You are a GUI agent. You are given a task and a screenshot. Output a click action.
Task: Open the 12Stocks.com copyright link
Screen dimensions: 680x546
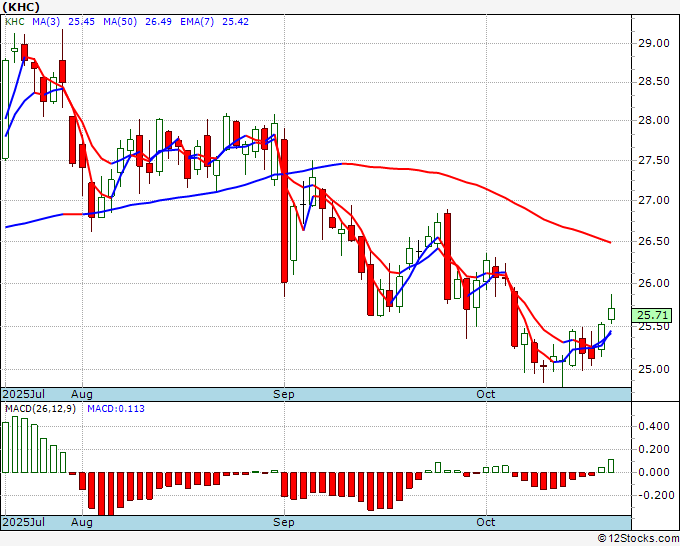click(638, 539)
